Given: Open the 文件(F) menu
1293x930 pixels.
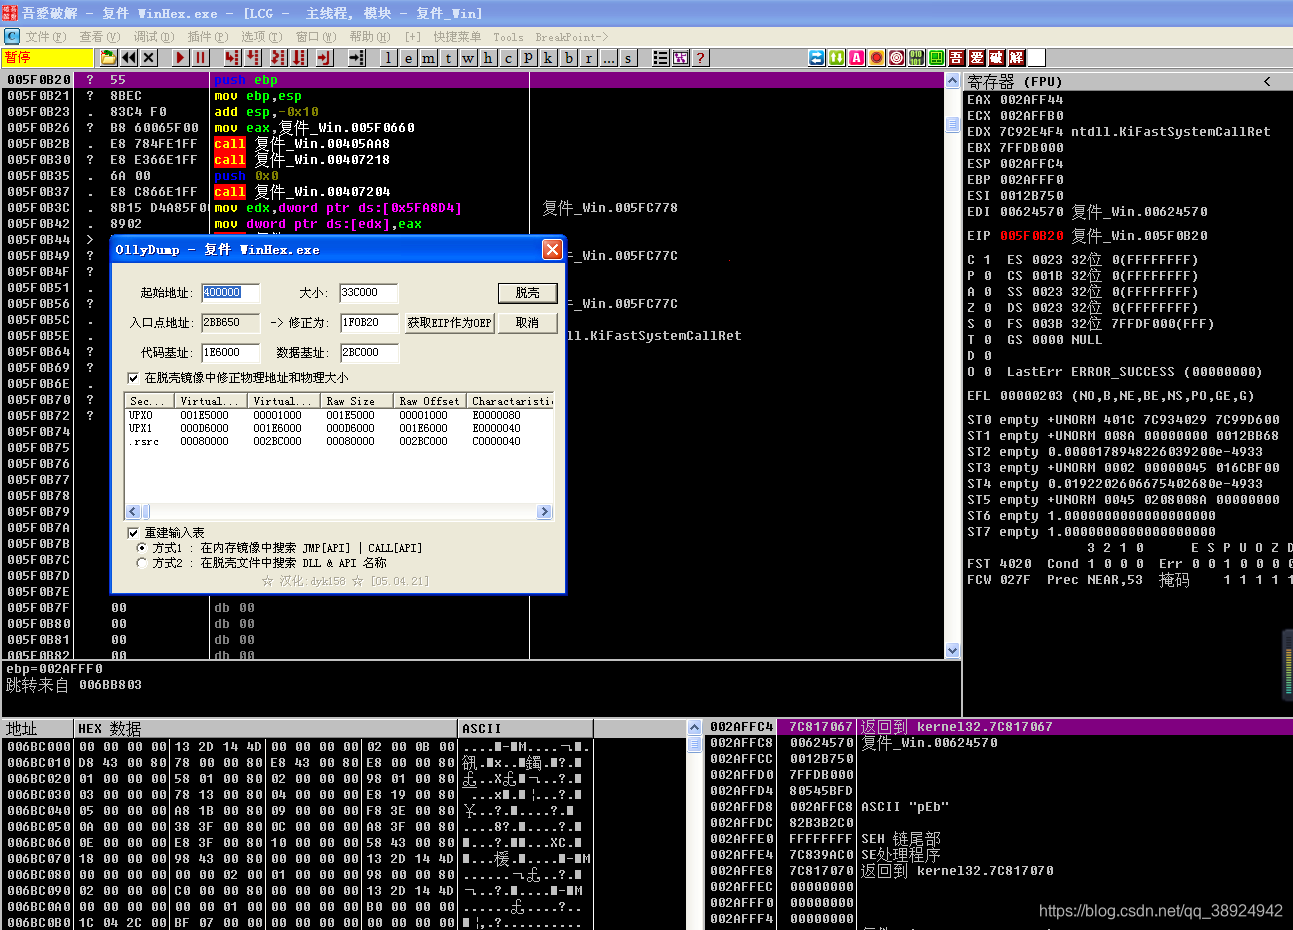Looking at the screenshot, I should [45, 37].
